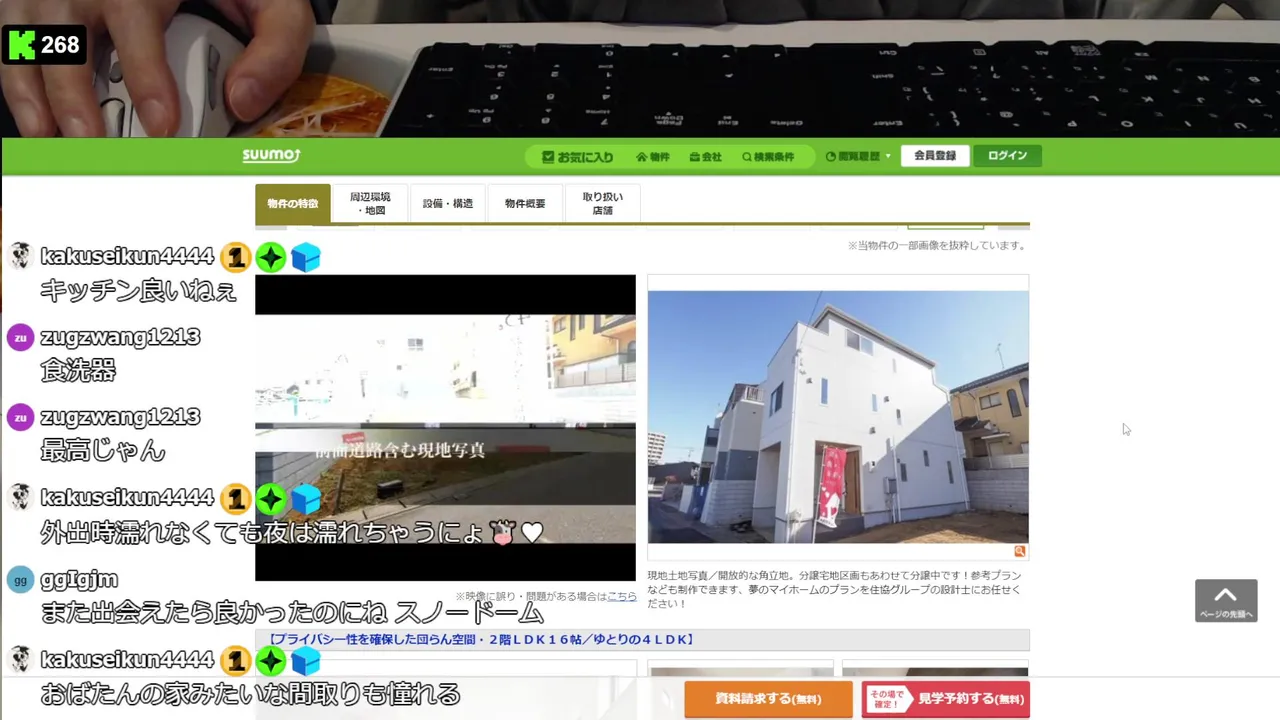Click the chat message キッチン良いねぇ
Image resolution: width=1280 pixels, height=720 pixels.
click(138, 290)
